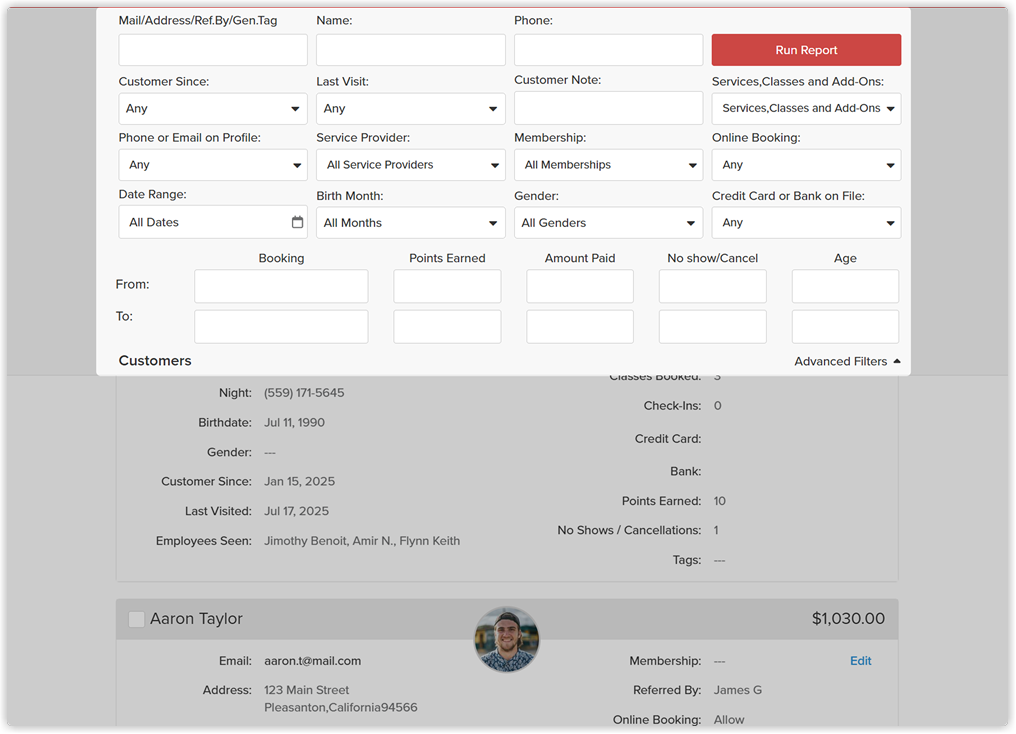Screen dimensions: 1016x734
Task: Click No show/Cancel From field
Action: (713, 286)
